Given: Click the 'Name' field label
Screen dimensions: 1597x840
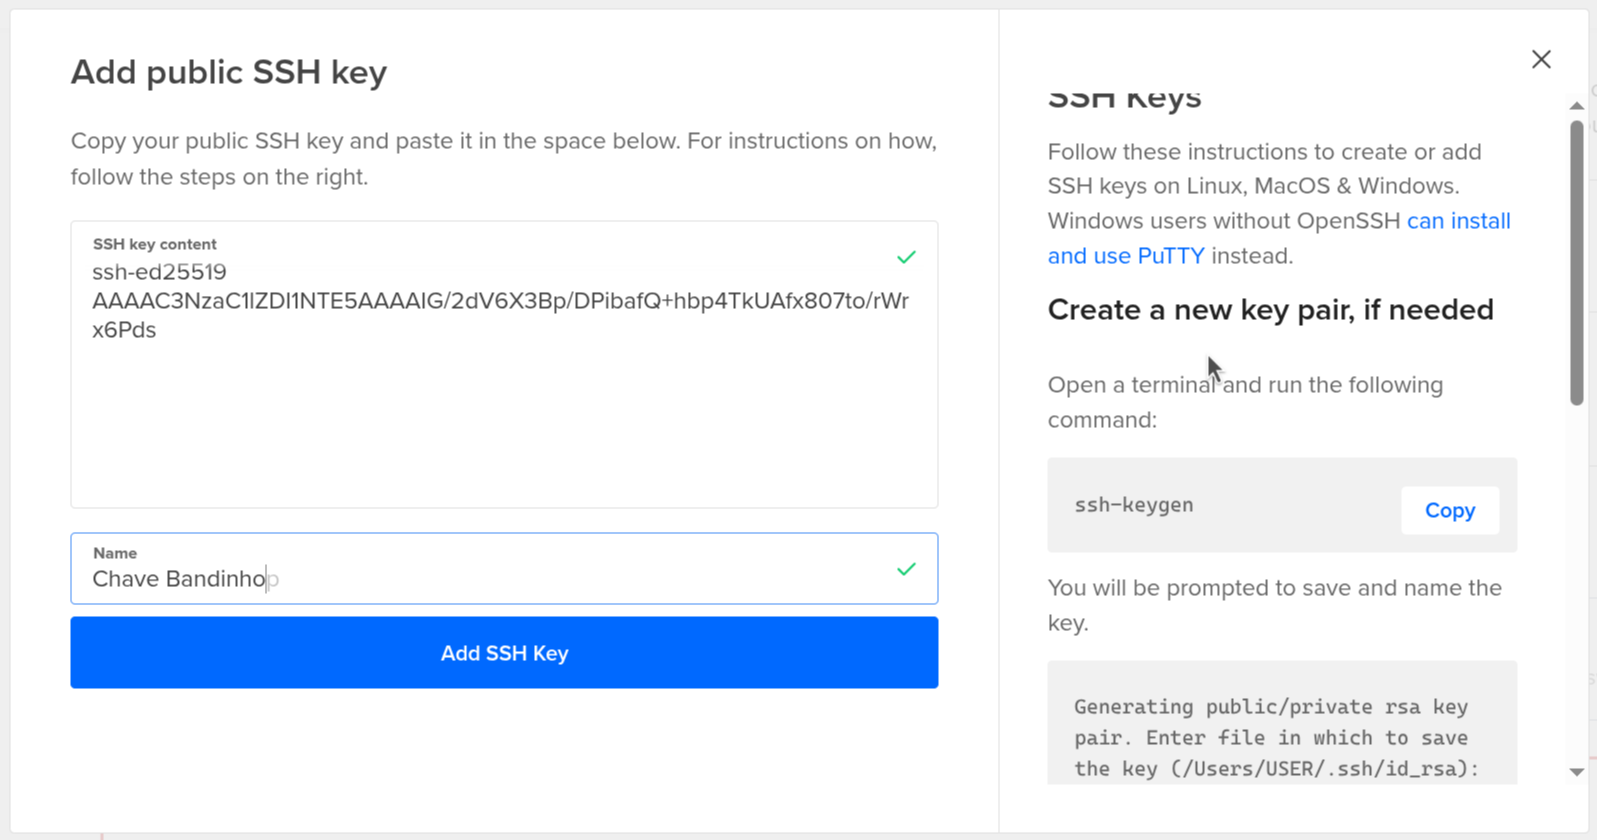Looking at the screenshot, I should (x=115, y=553).
